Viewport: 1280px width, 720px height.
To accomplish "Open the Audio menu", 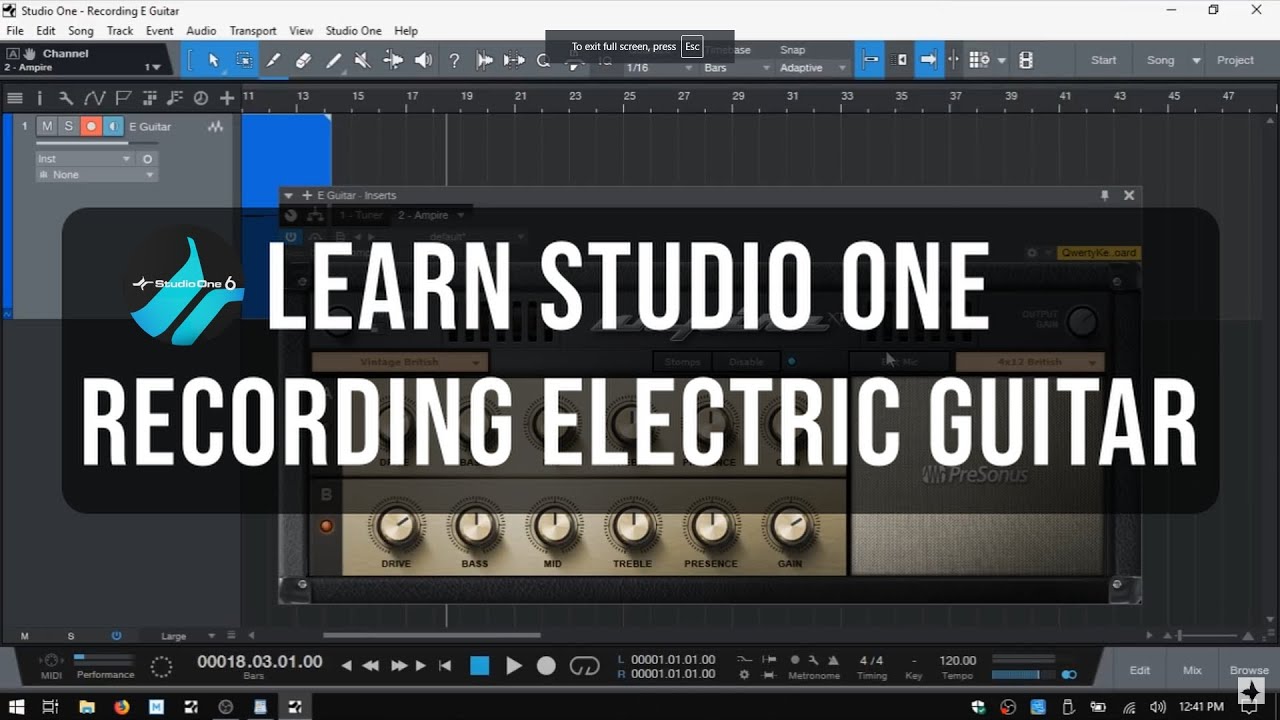I will (x=201, y=31).
